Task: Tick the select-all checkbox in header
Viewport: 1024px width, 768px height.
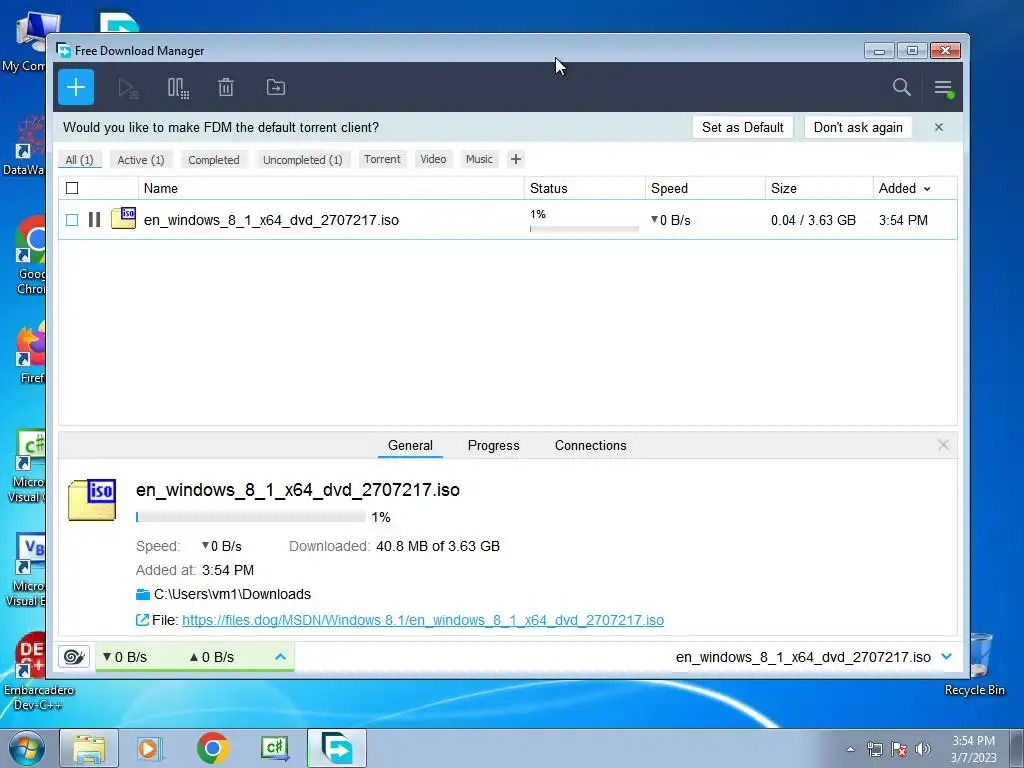Action: 72,188
